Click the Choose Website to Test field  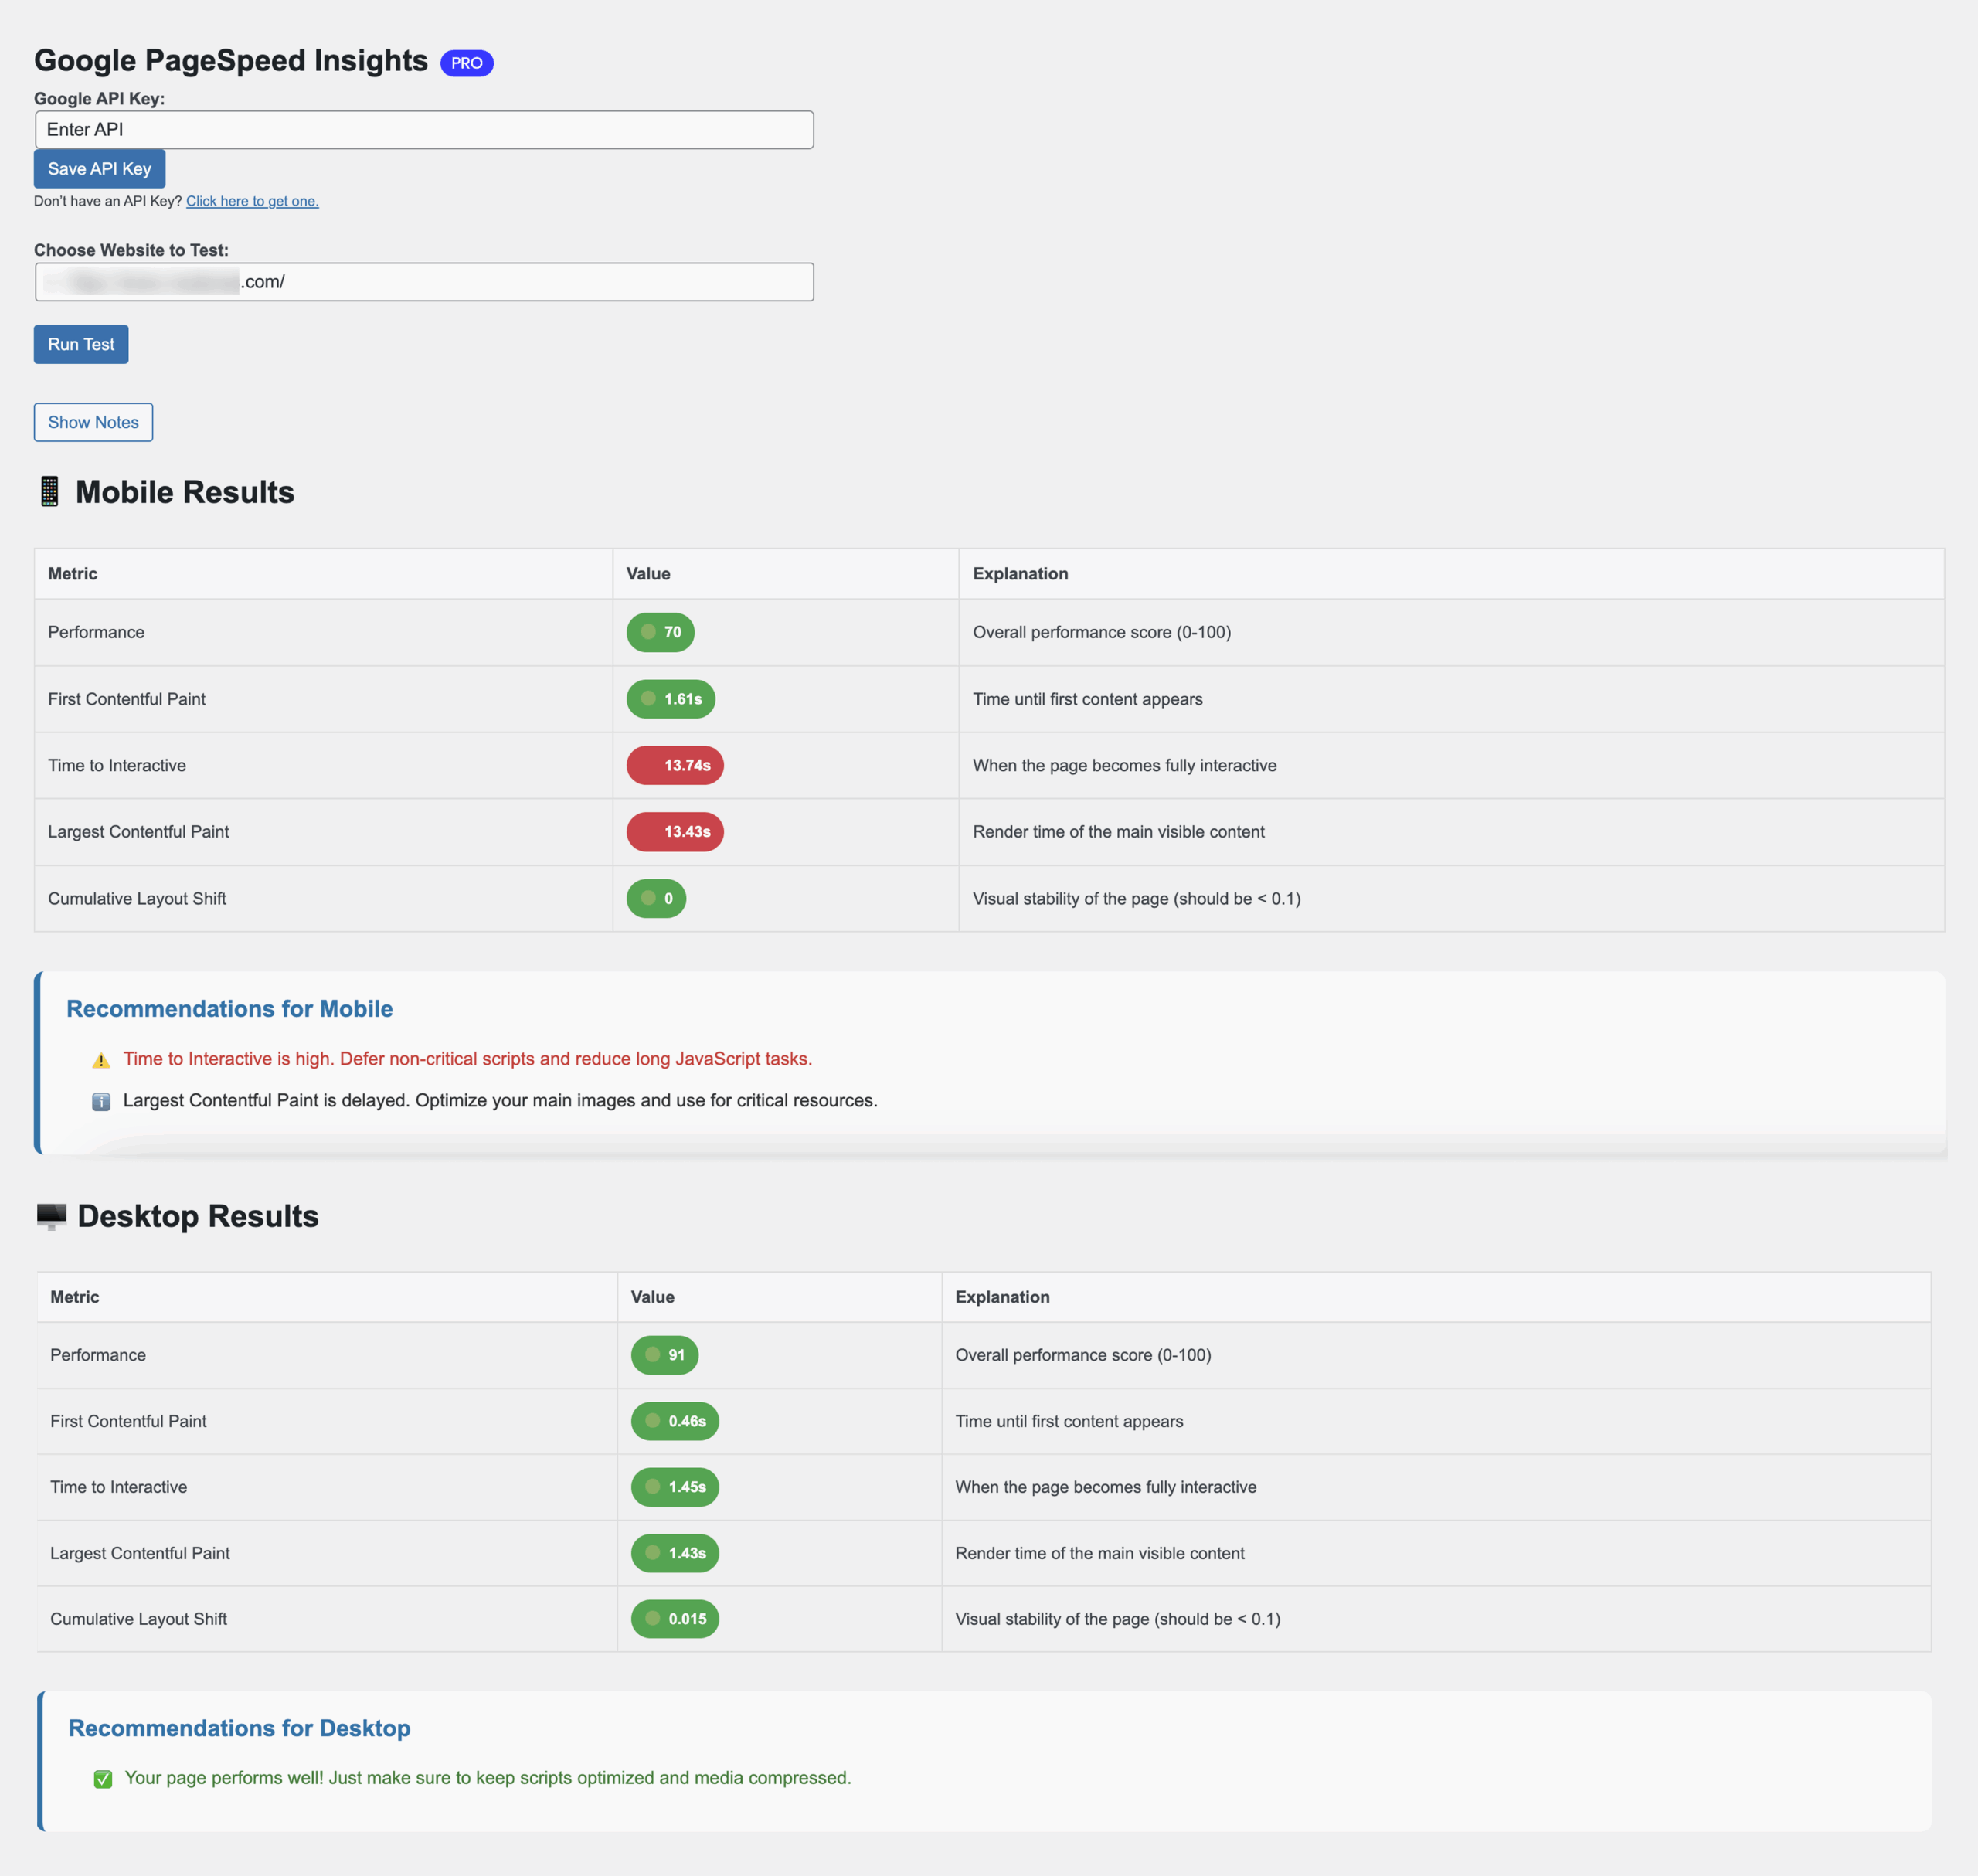click(424, 282)
